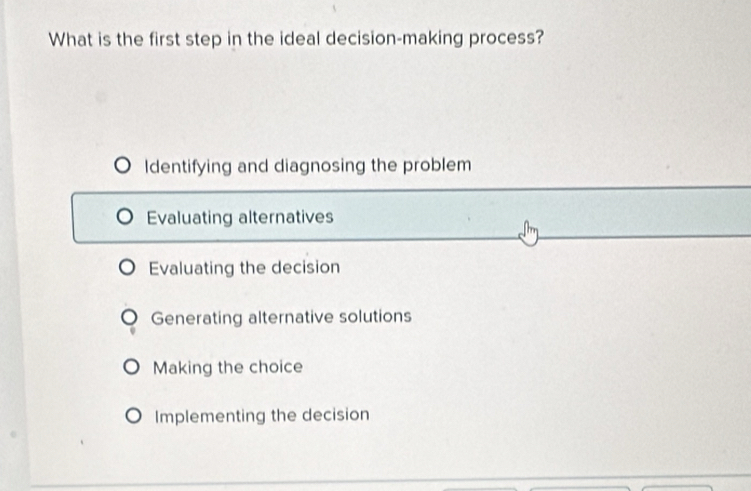Image resolution: width=751 pixels, height=491 pixels.
Task: Pick the 'Generating alternative solutions' radio button
Action: (131, 317)
